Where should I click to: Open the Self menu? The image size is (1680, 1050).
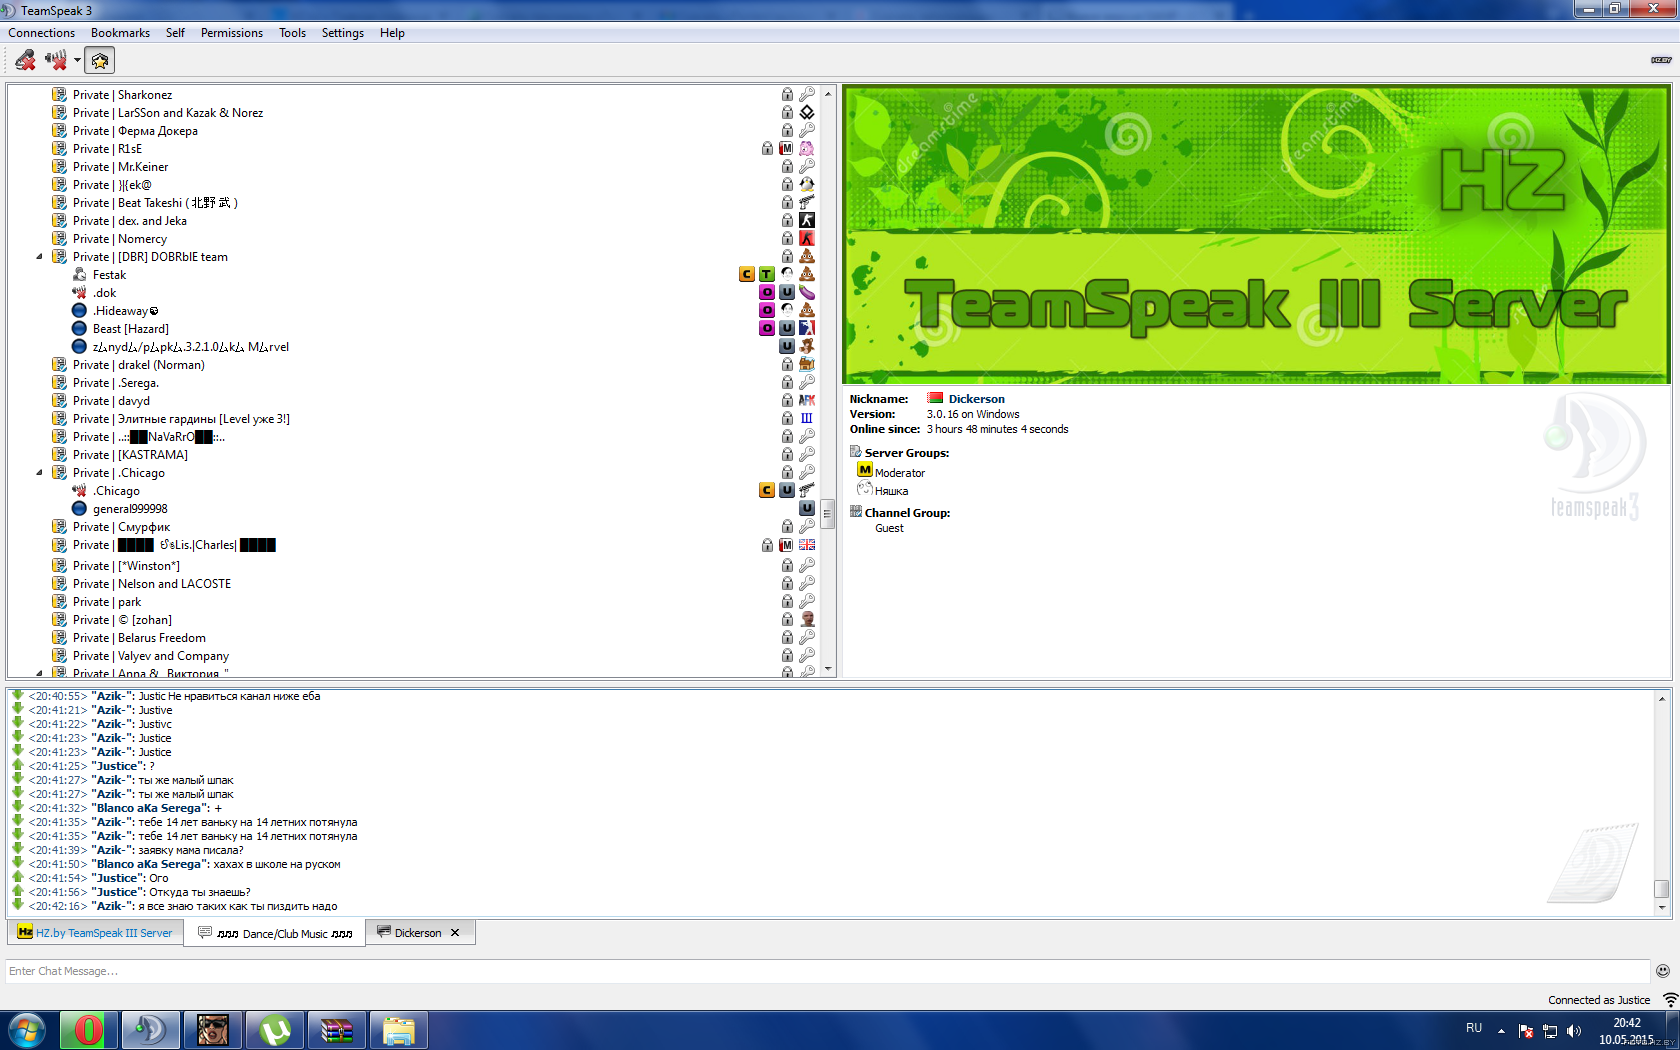coord(175,33)
